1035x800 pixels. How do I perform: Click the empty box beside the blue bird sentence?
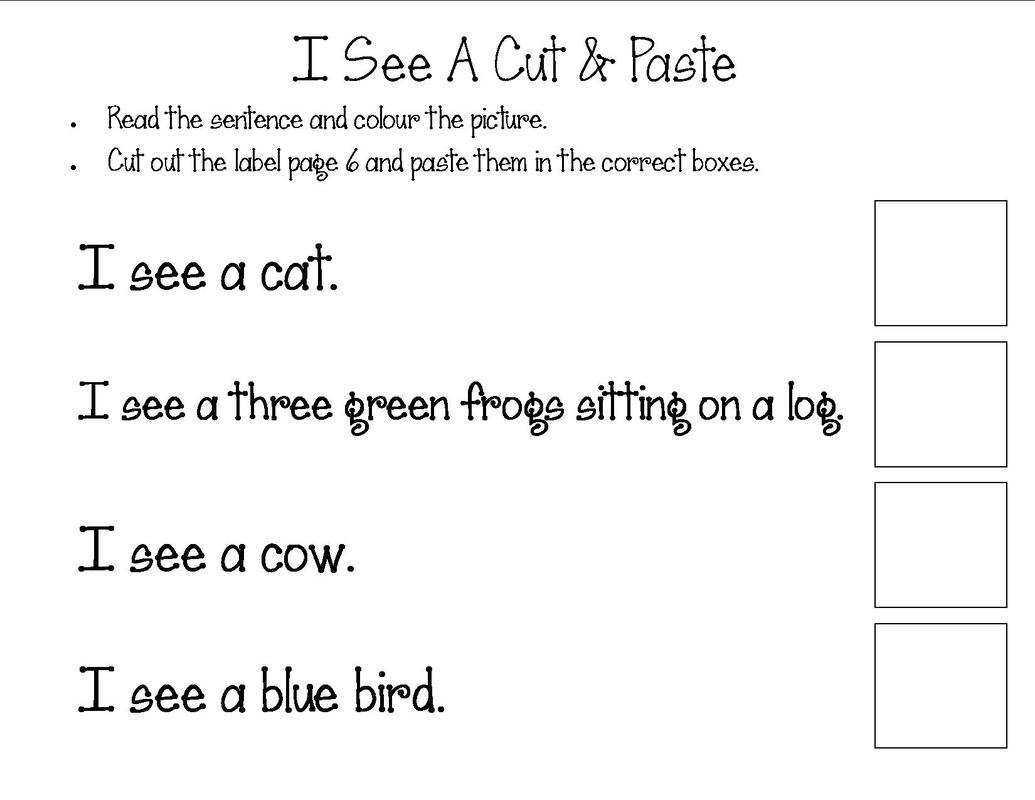940,686
